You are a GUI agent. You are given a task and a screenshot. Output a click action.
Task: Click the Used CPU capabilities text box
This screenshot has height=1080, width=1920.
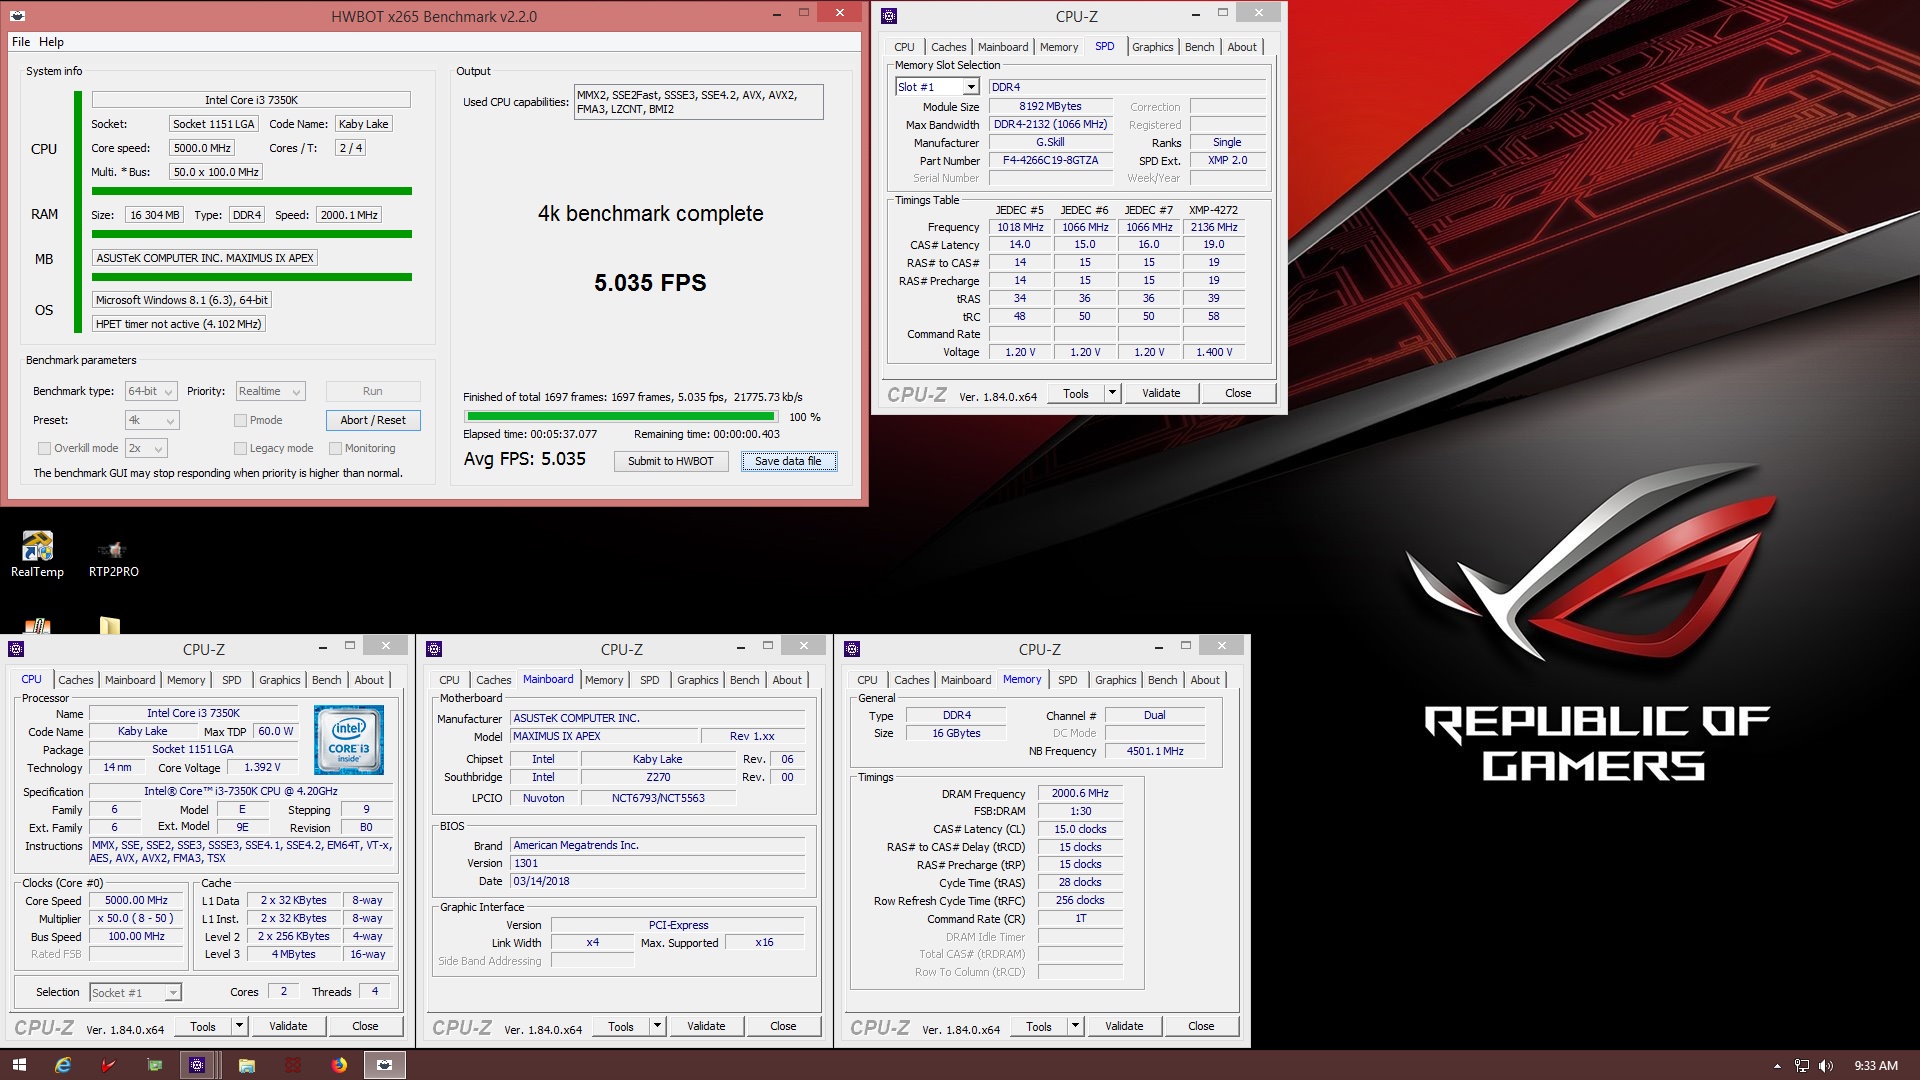click(698, 102)
